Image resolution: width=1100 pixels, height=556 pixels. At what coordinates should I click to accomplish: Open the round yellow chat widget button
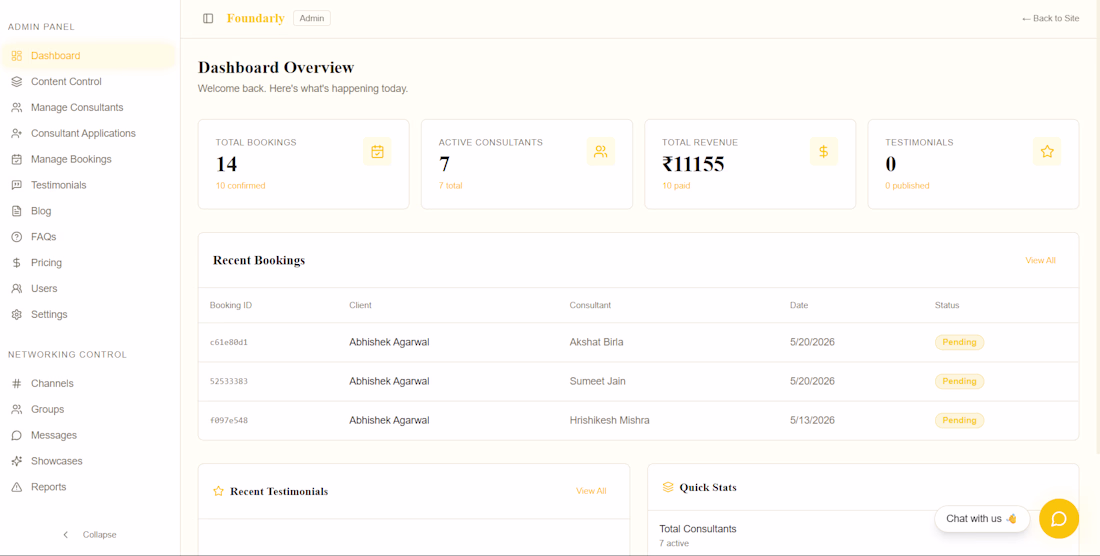pos(1059,519)
